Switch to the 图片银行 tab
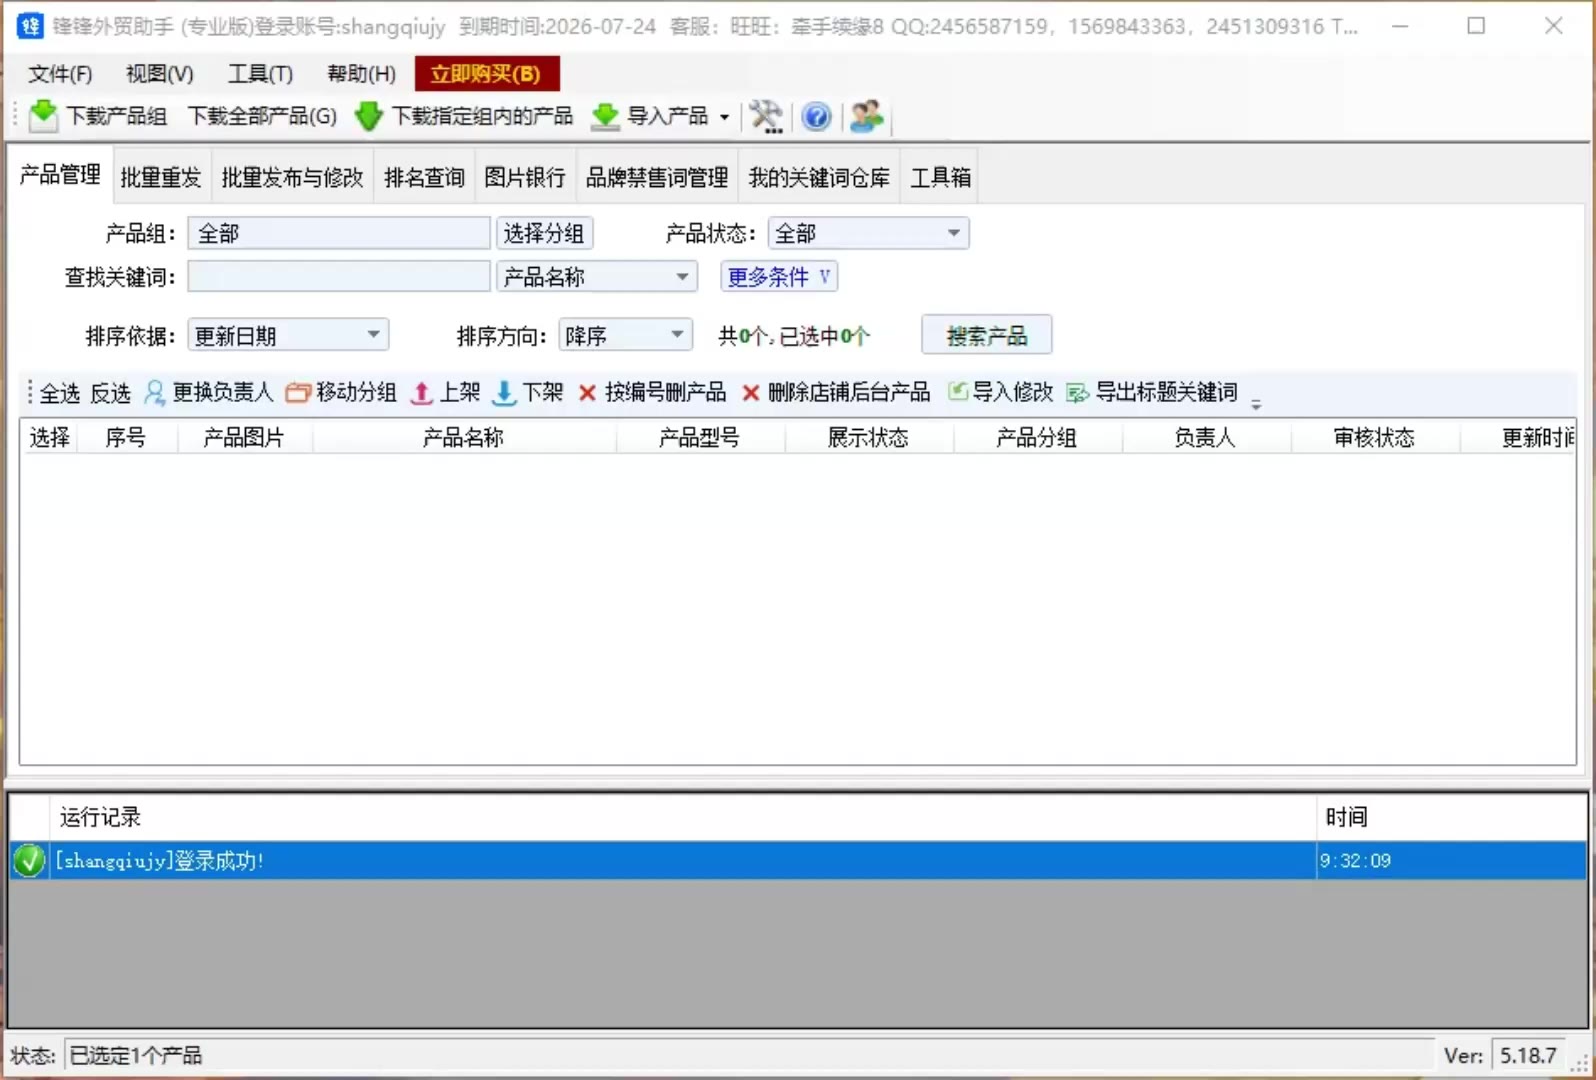1596x1080 pixels. click(x=525, y=177)
